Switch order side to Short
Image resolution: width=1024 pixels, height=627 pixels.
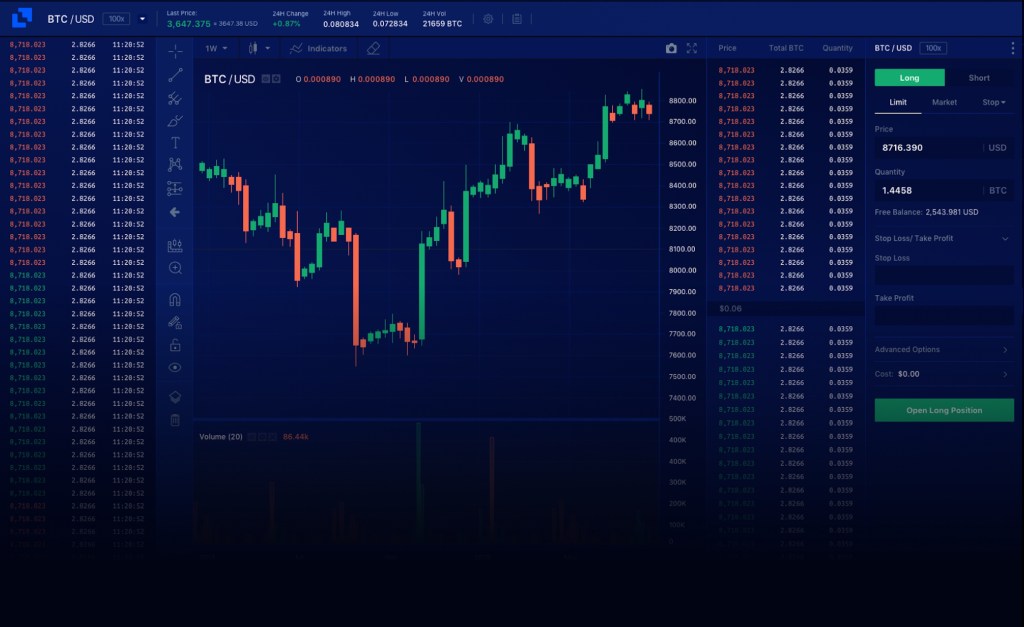(979, 78)
